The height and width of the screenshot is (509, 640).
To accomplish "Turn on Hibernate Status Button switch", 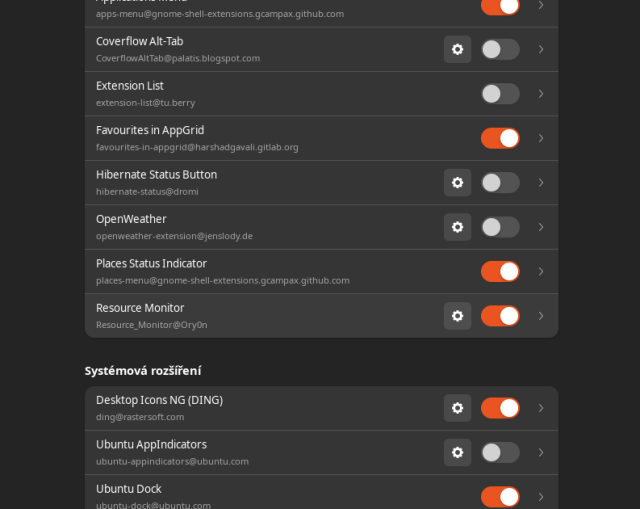I will (500, 182).
